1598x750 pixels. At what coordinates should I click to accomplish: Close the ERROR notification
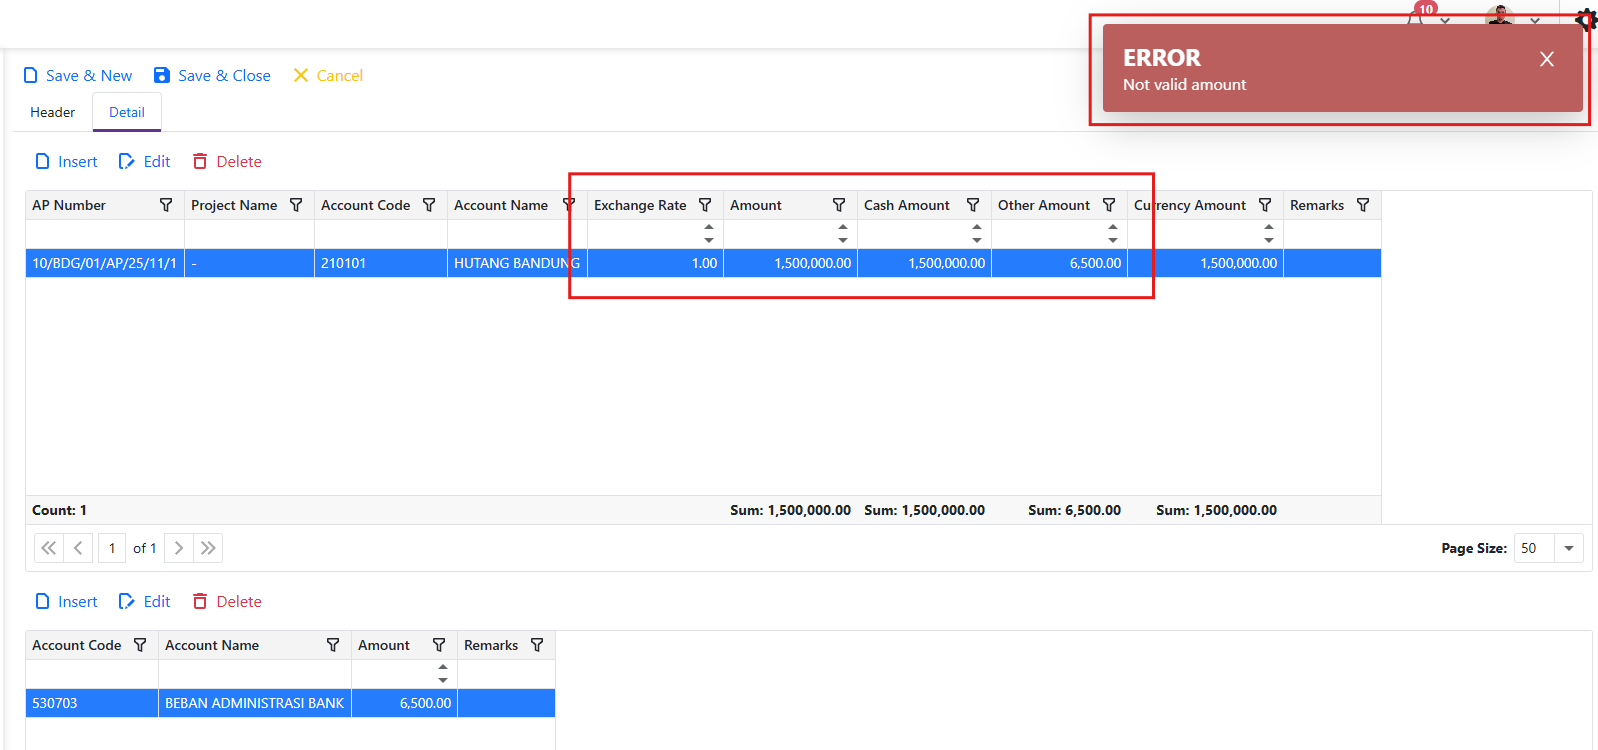coord(1547,59)
